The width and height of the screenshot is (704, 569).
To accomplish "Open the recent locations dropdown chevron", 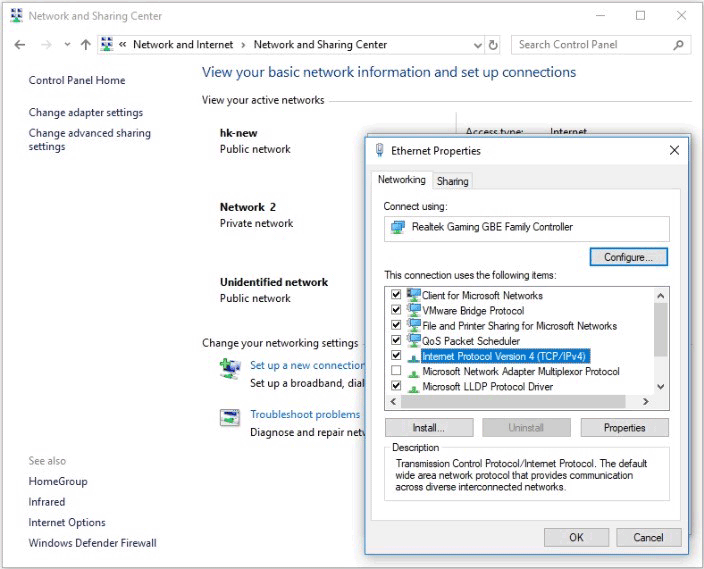I will point(67,44).
